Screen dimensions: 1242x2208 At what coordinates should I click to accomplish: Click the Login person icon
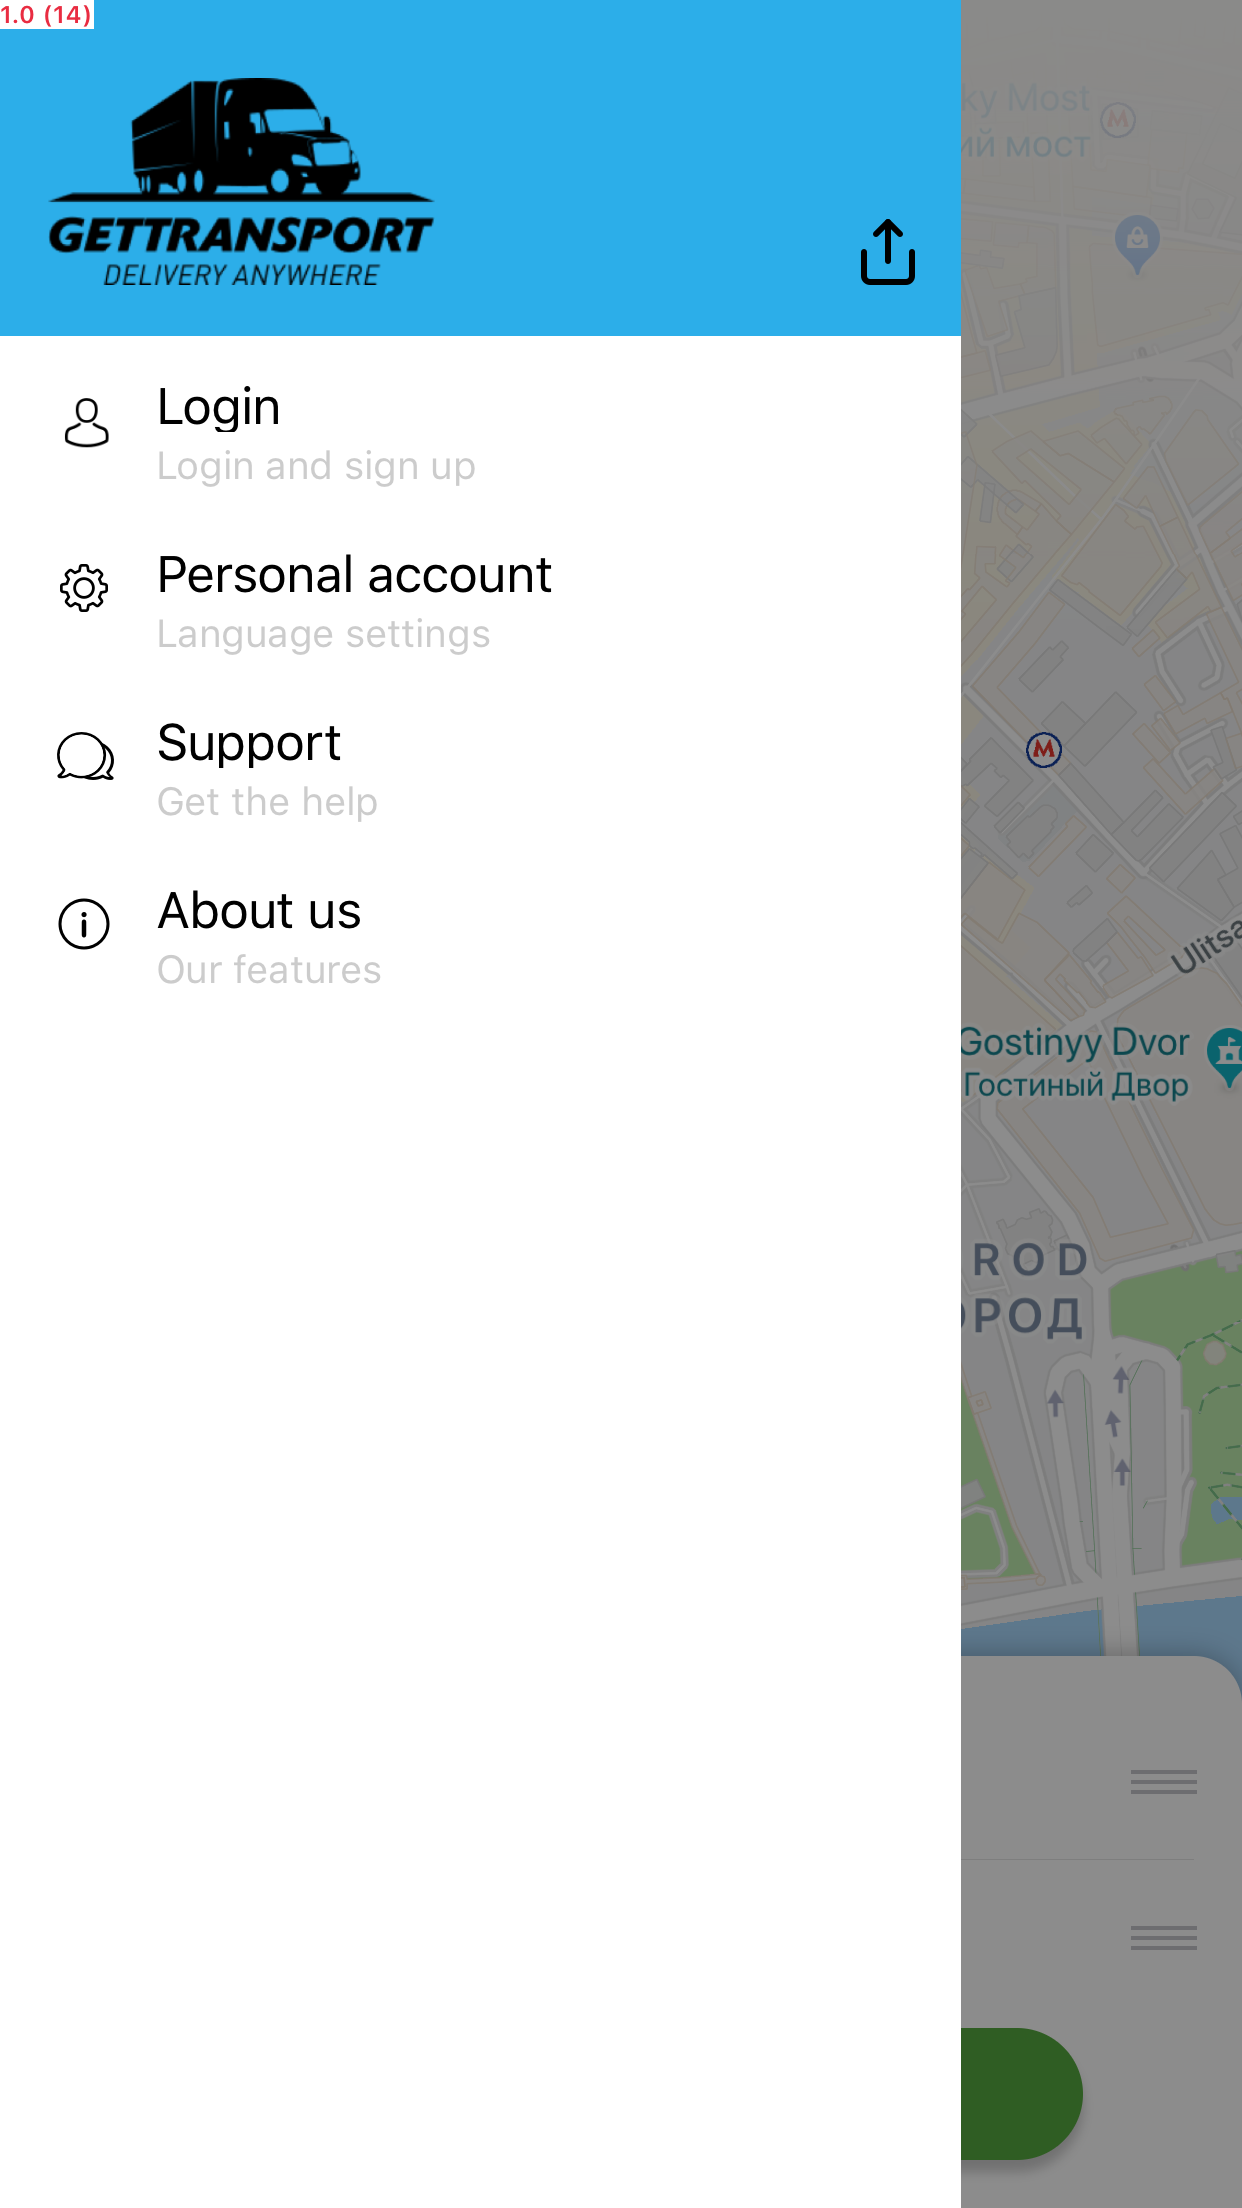86,423
